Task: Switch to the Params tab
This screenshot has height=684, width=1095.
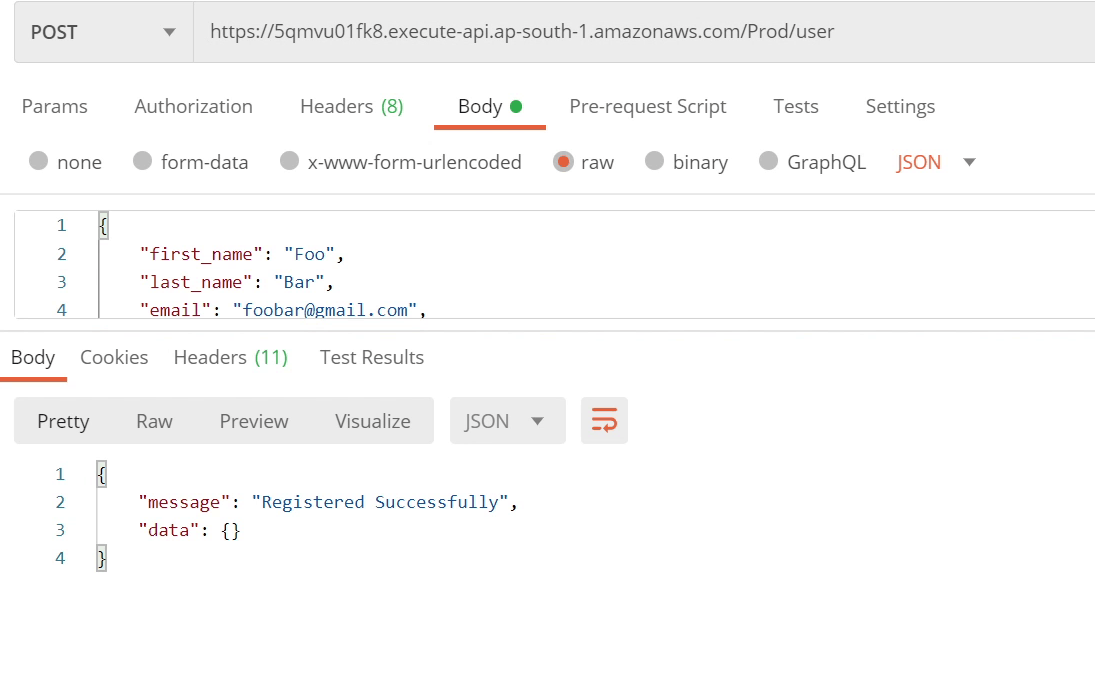Action: [x=55, y=106]
